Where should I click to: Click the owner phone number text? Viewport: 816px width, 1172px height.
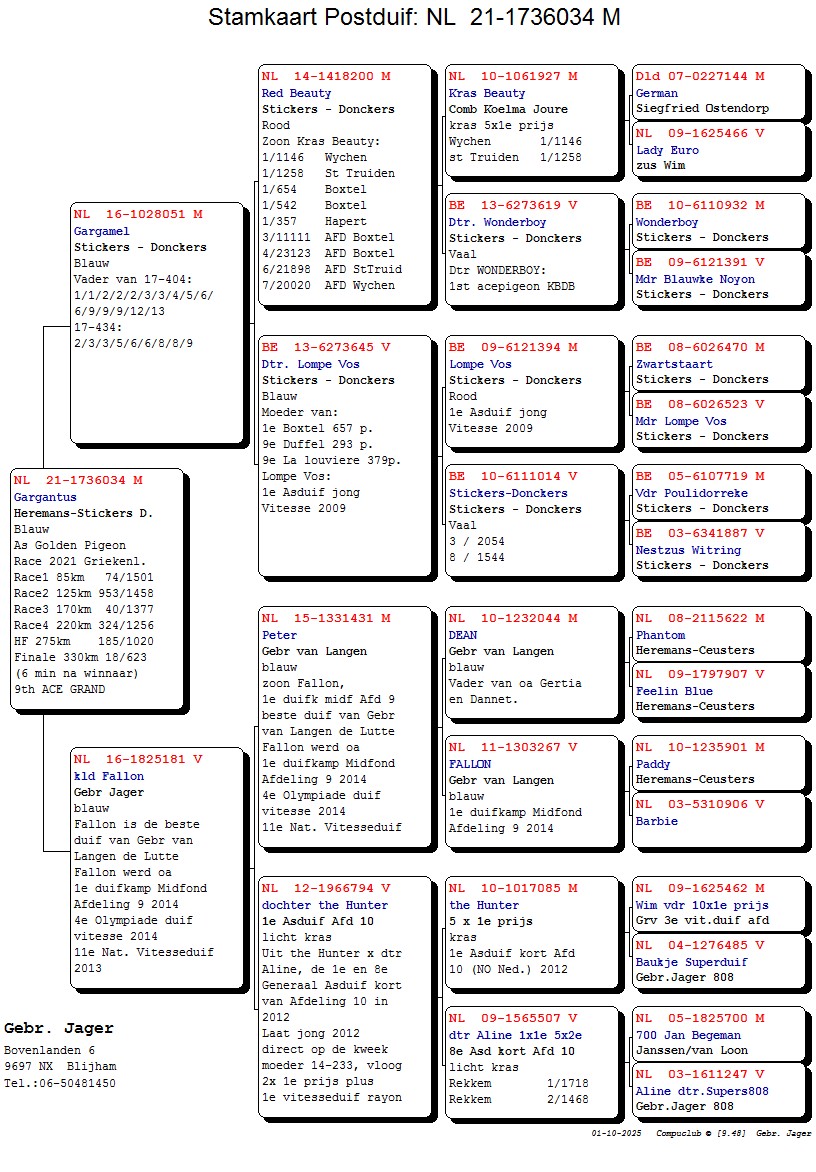point(59,1083)
